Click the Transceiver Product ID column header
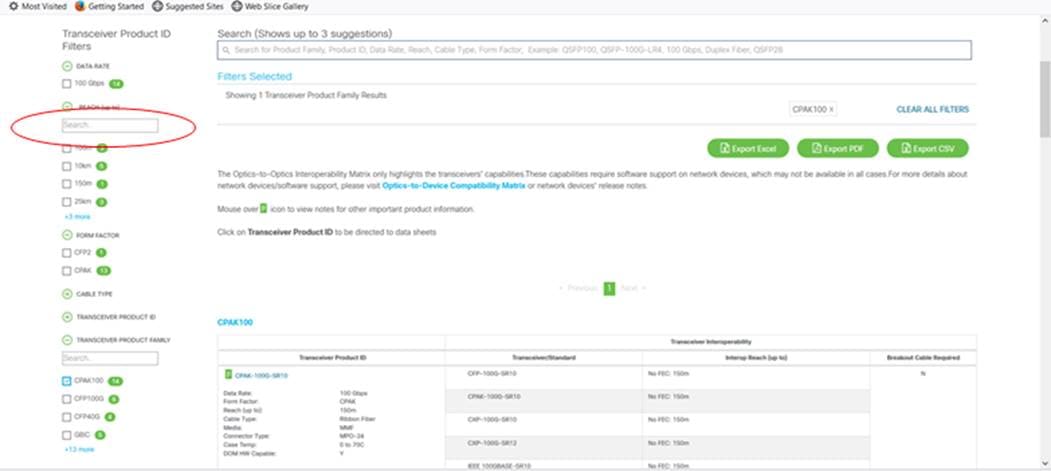 click(332, 358)
